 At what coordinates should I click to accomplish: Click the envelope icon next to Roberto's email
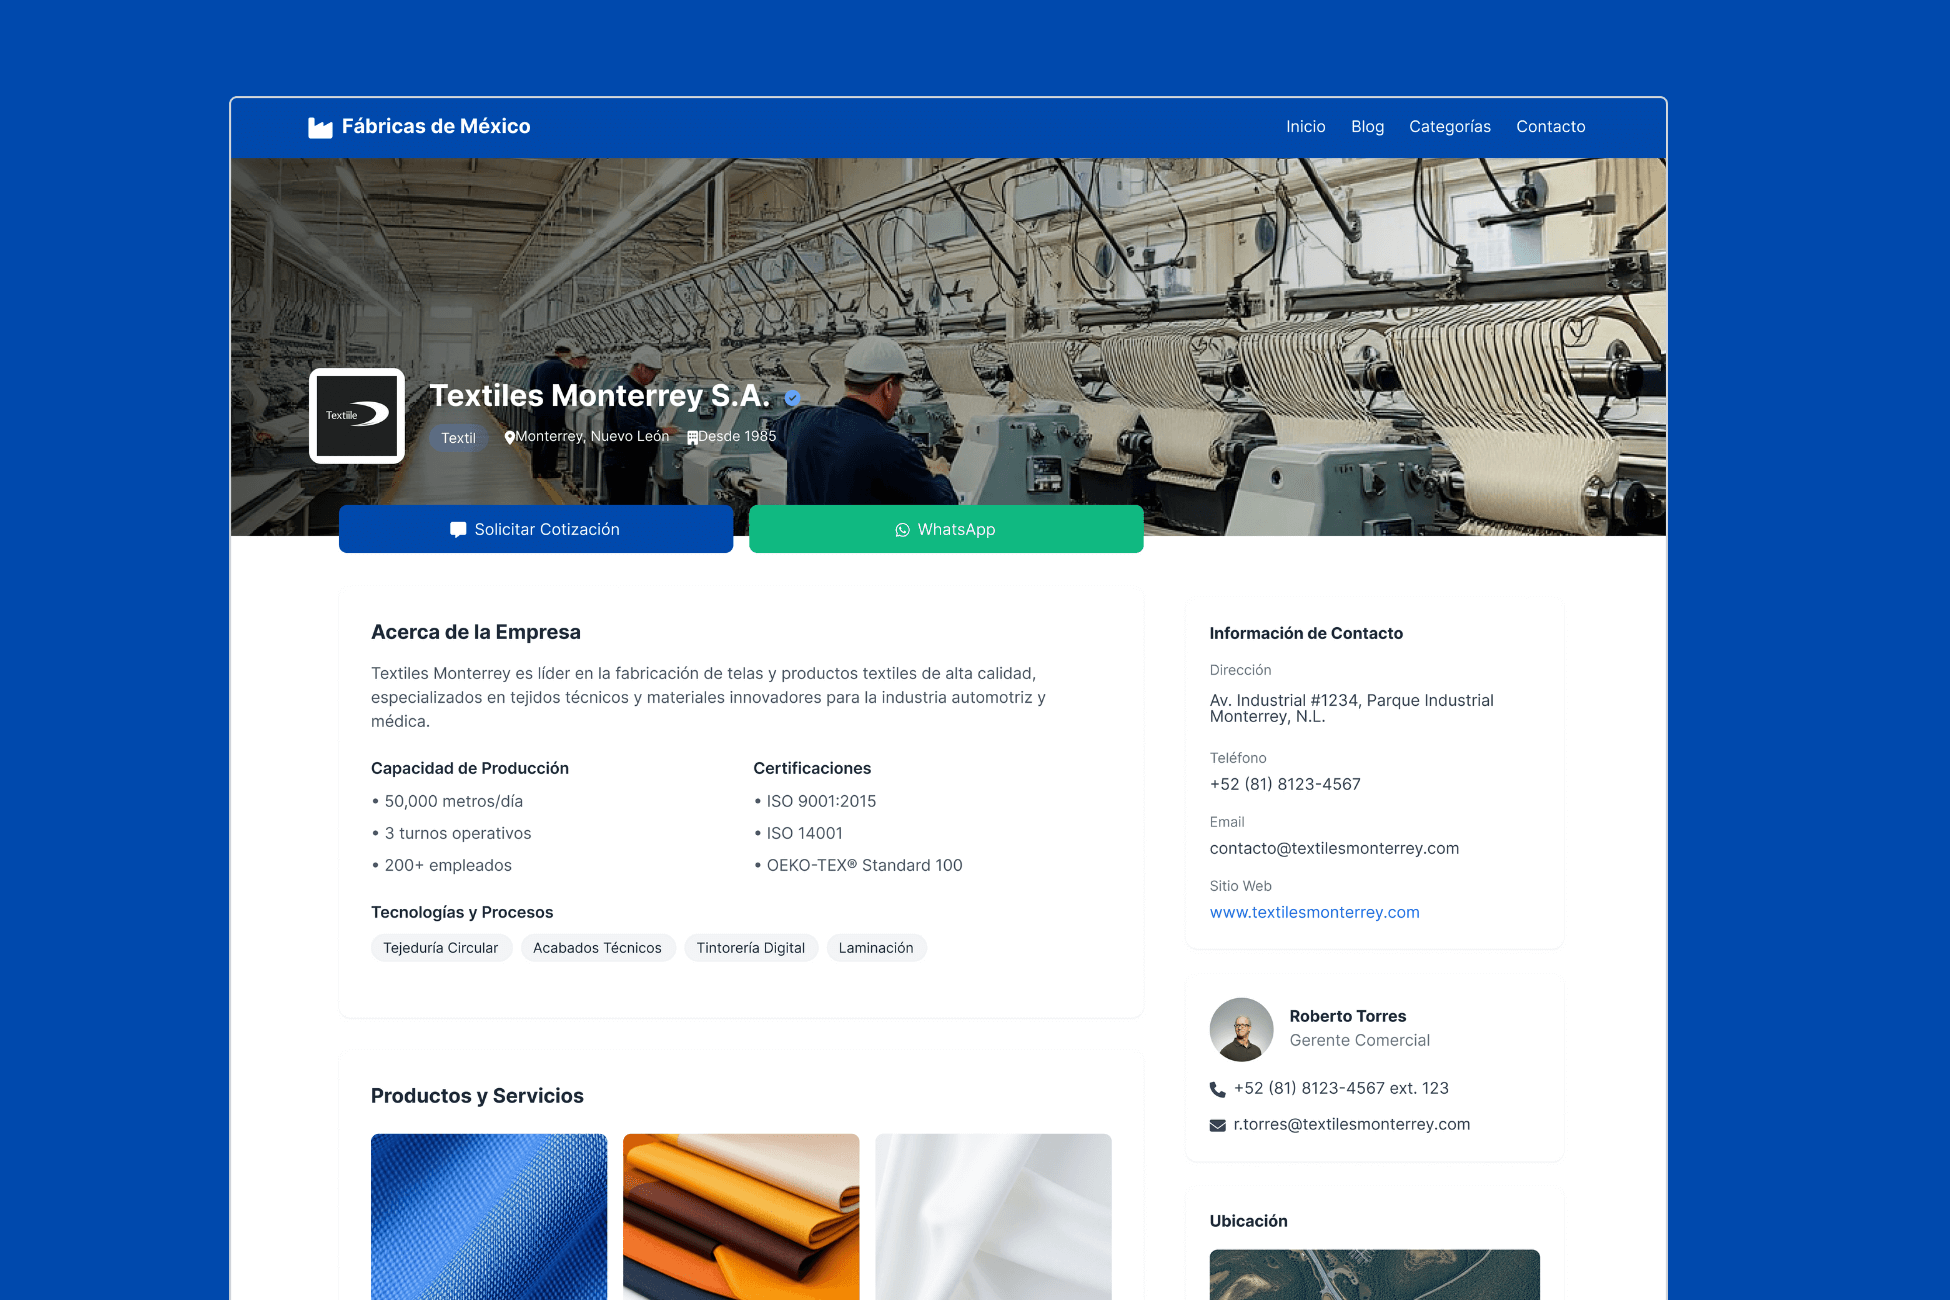(1217, 1125)
